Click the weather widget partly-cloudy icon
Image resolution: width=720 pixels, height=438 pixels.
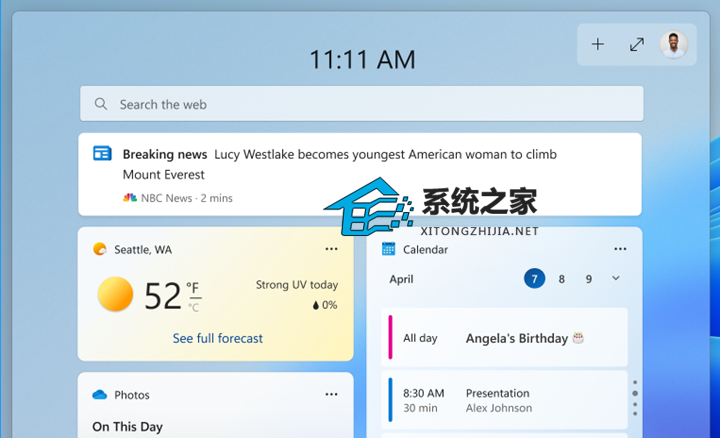point(99,249)
